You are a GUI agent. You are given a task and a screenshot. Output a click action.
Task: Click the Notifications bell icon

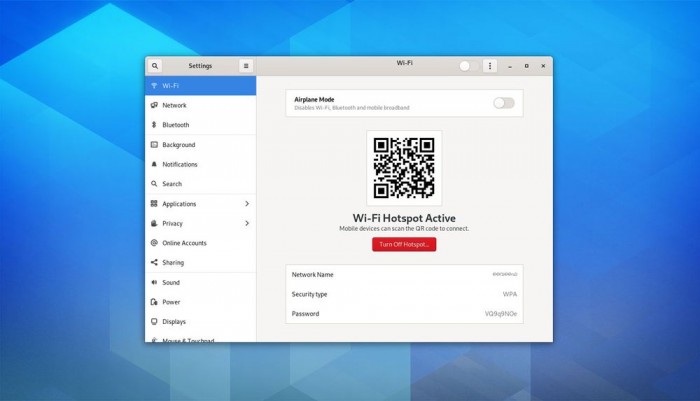(154, 164)
